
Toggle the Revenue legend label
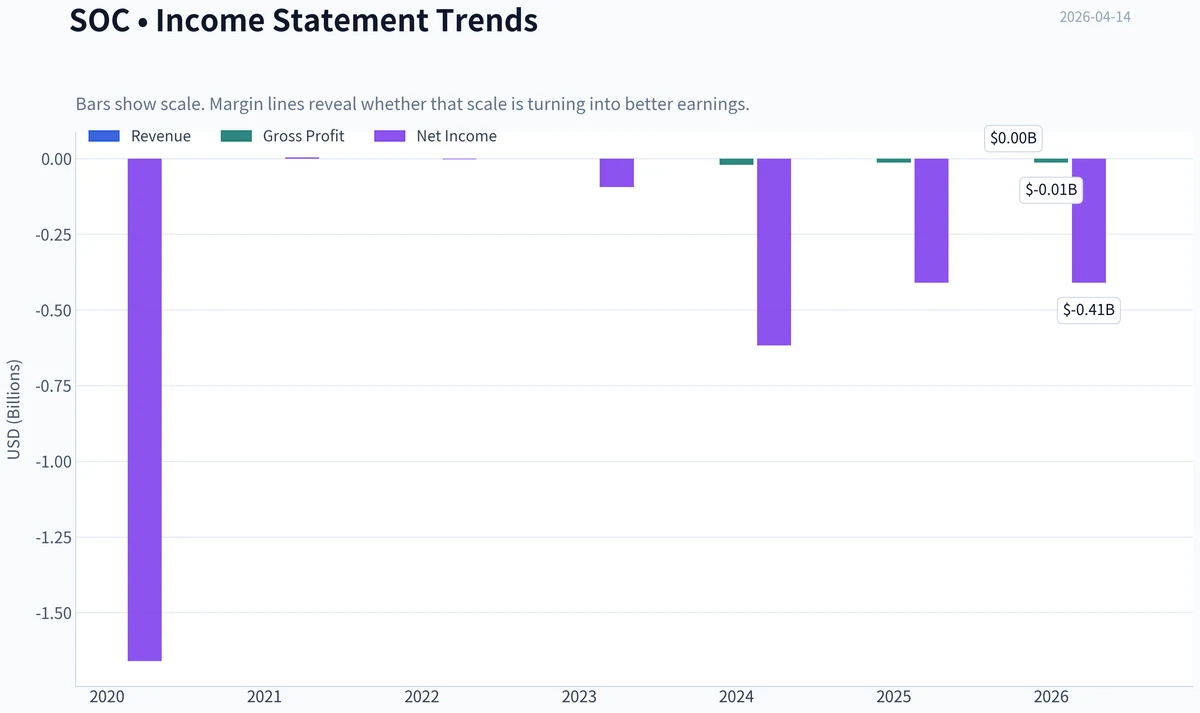(x=161, y=136)
